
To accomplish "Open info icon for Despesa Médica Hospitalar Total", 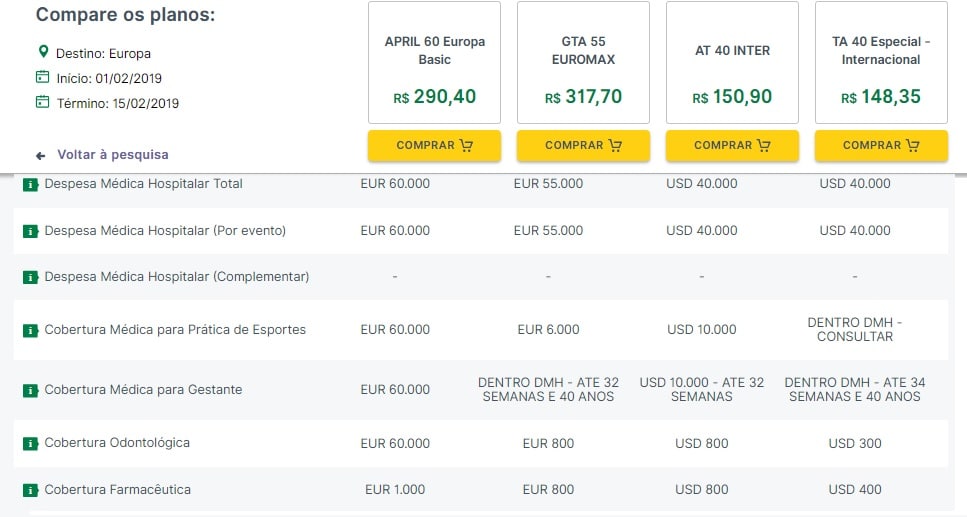I will click(x=30, y=184).
